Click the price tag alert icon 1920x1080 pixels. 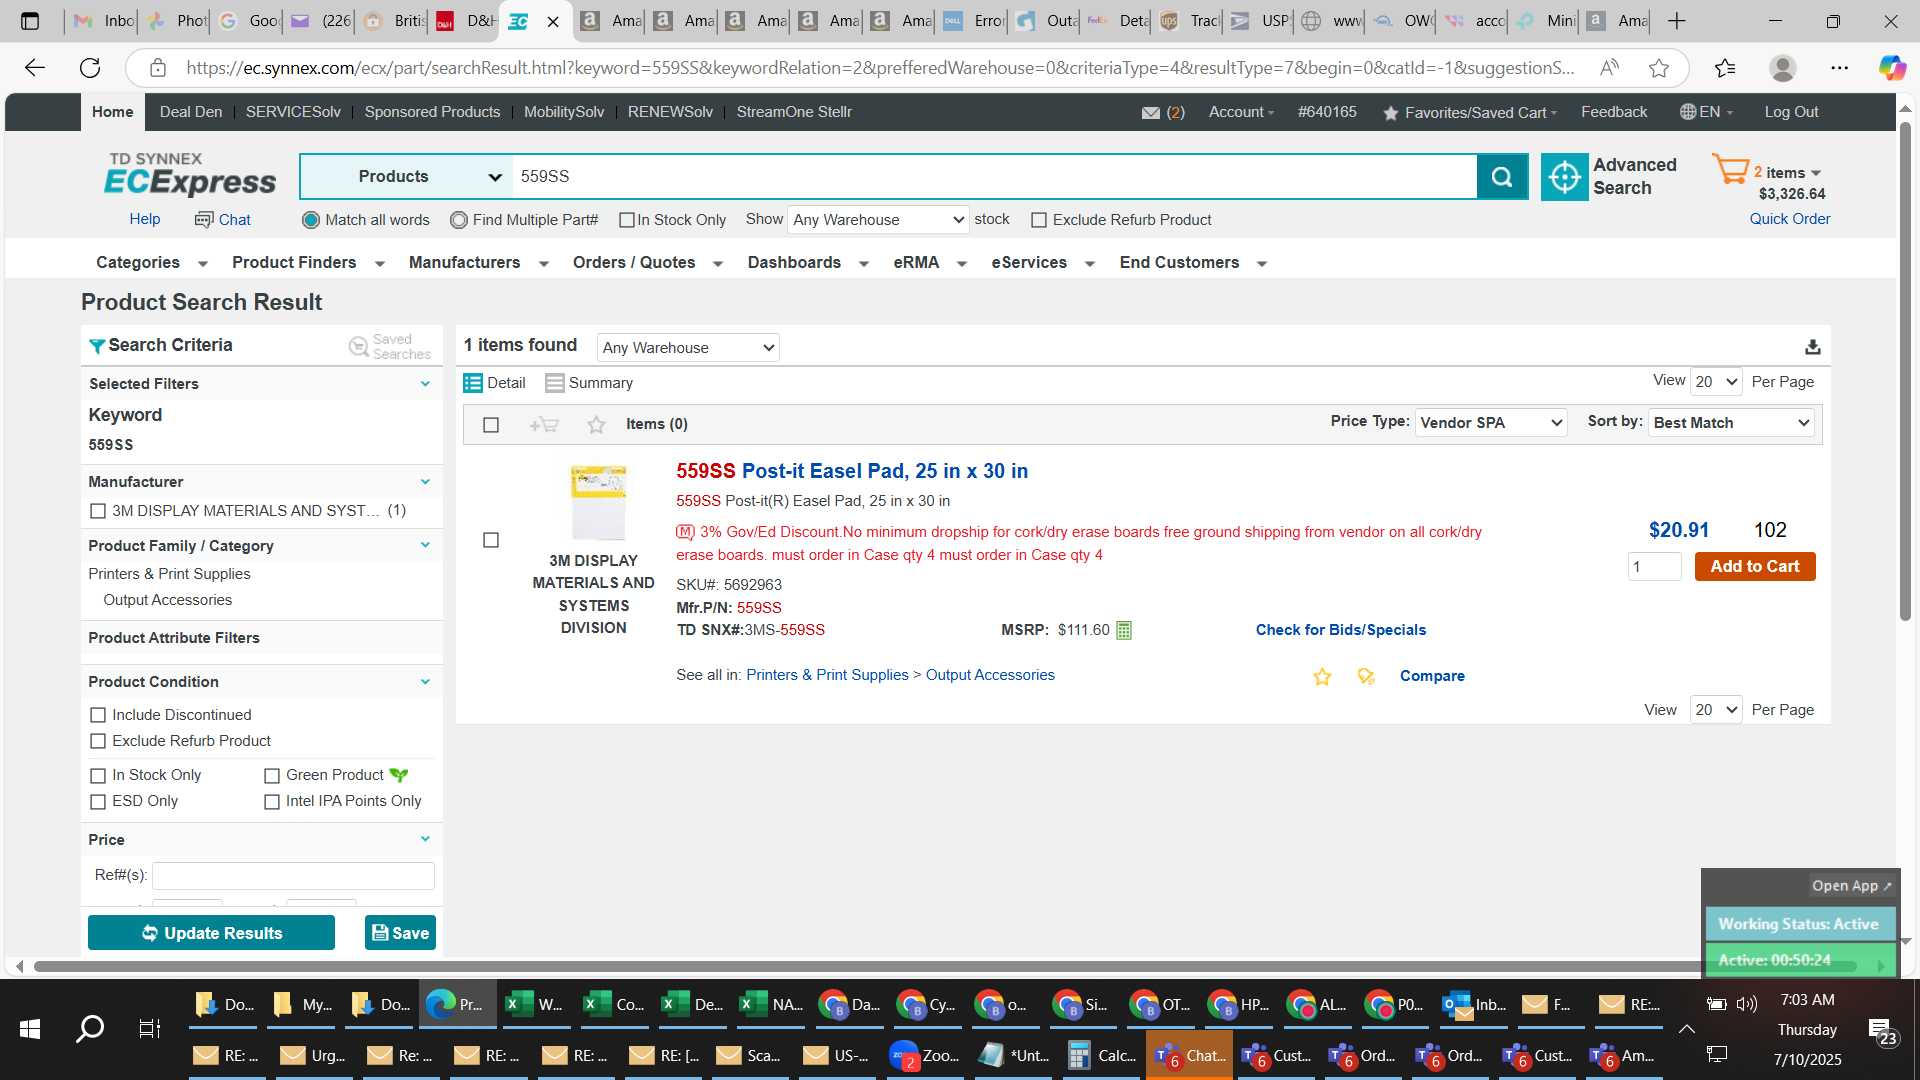1366,677
